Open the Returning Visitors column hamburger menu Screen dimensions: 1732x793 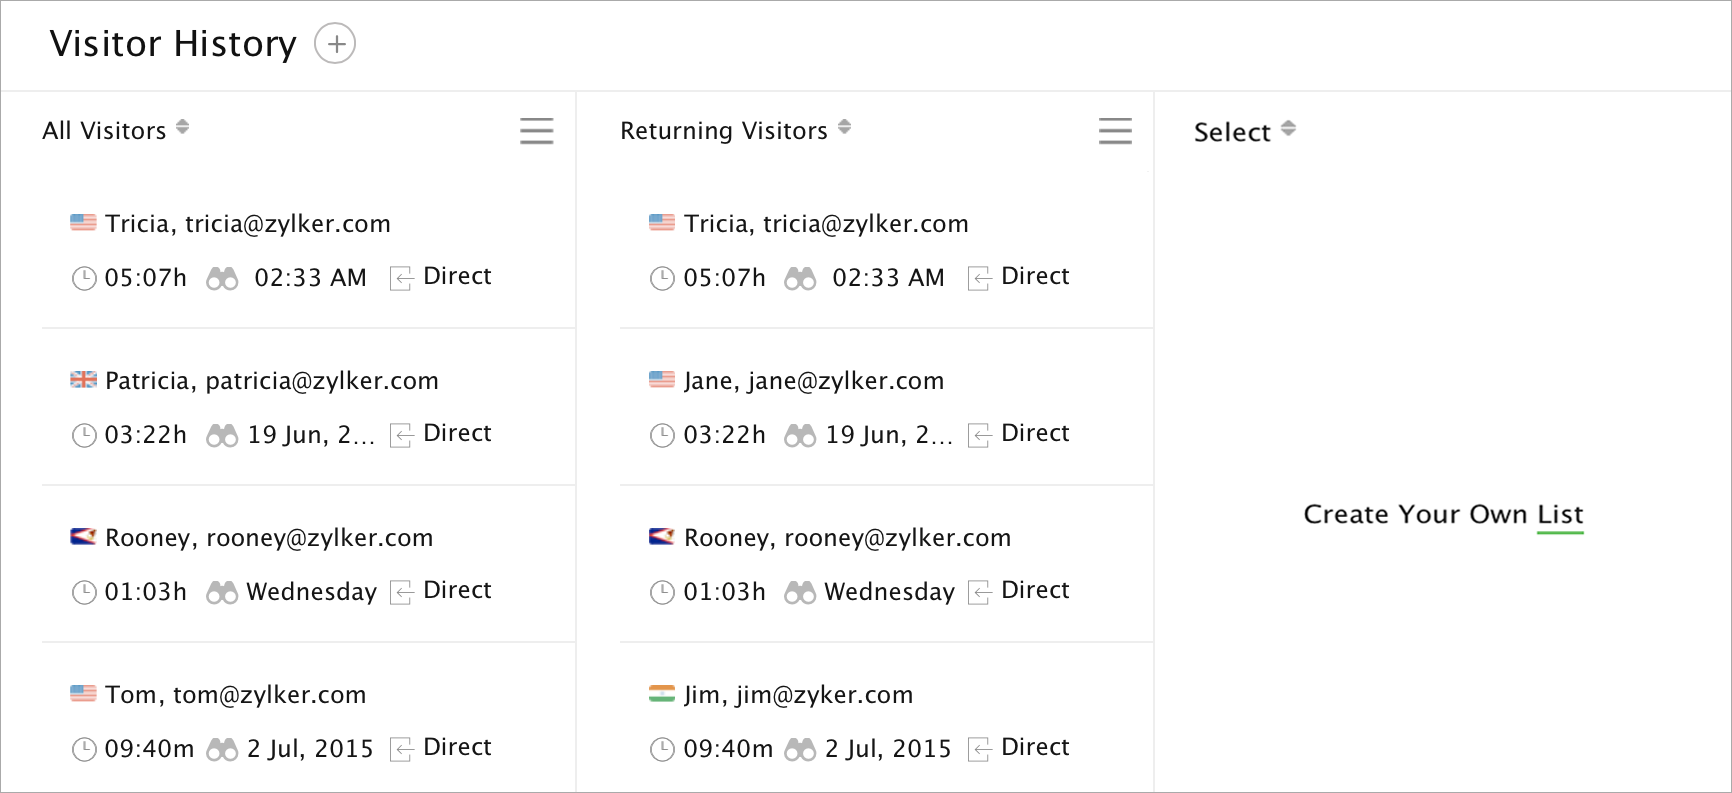(x=1115, y=131)
